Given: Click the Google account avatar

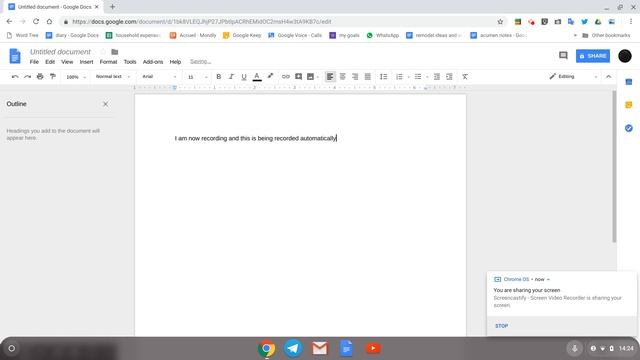Looking at the screenshot, I should 624,56.
